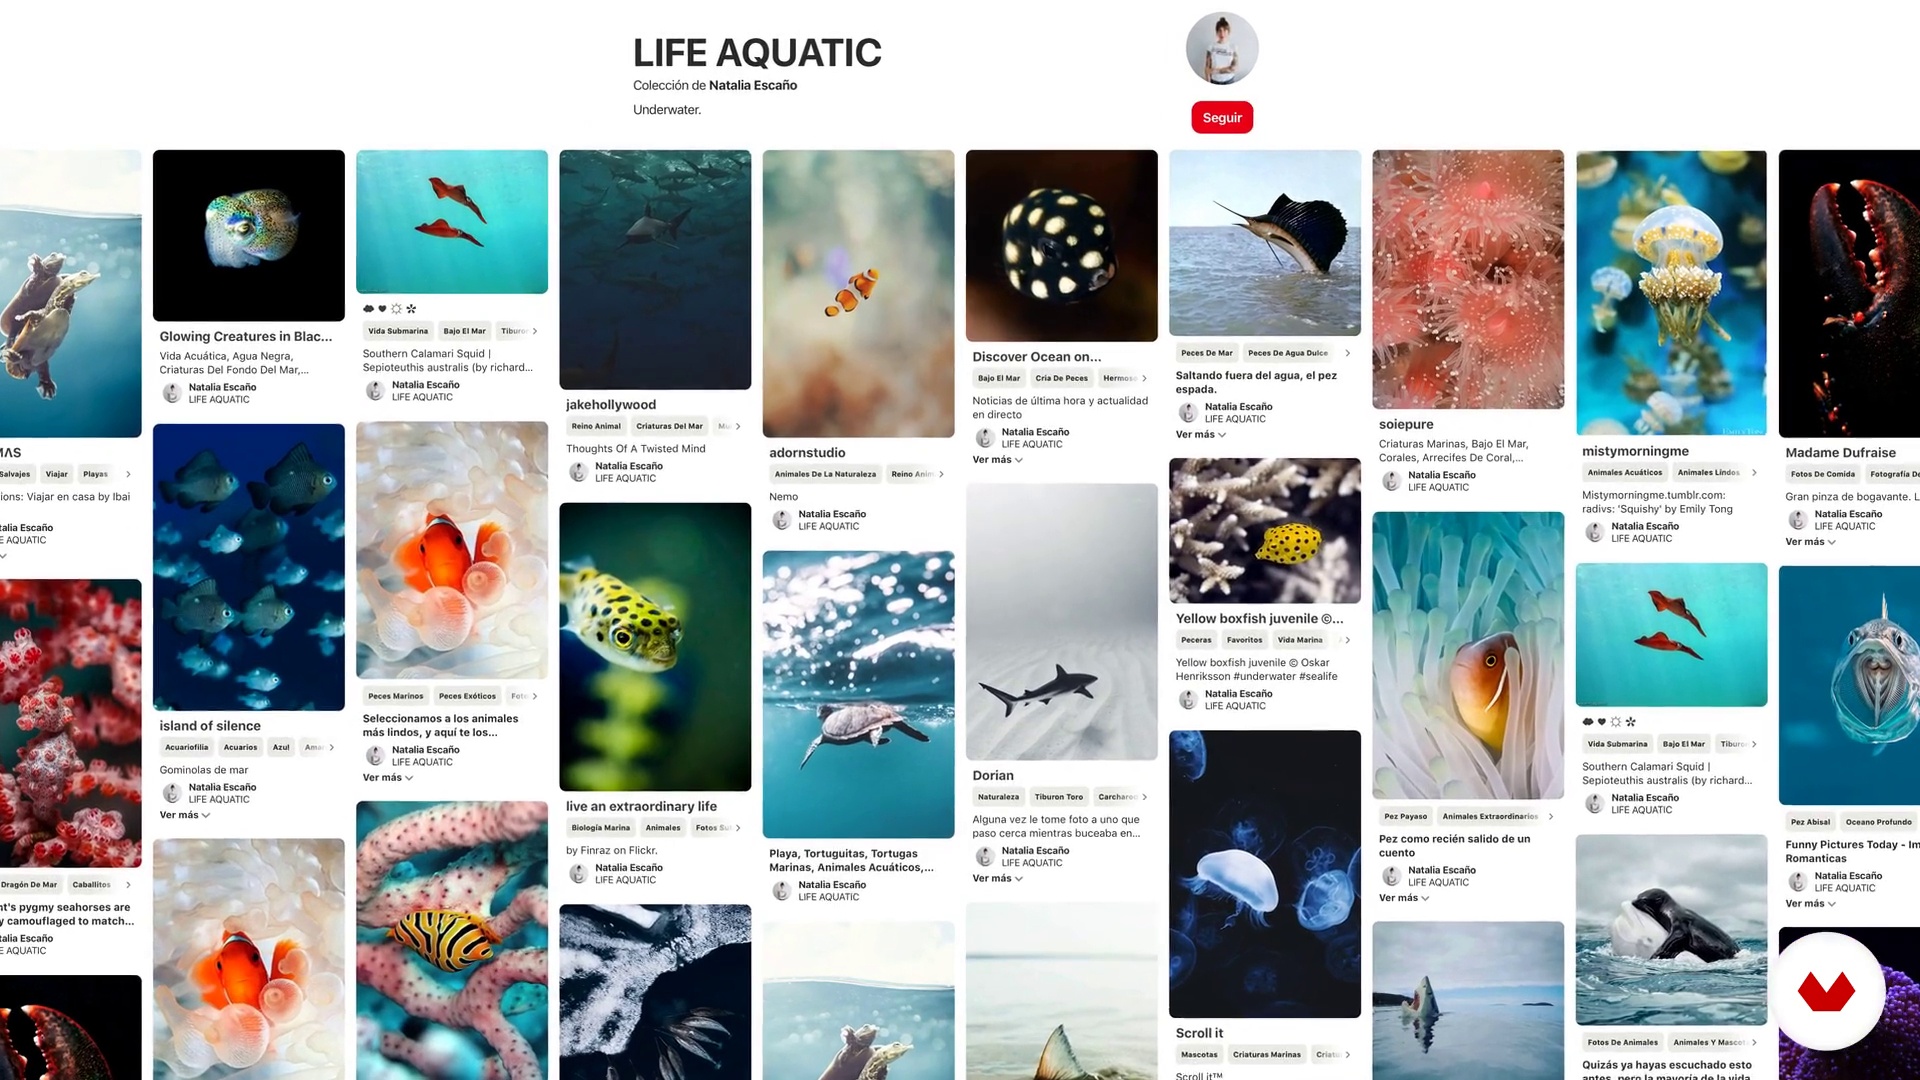Click the avatar icon under jakehollywood pin
The height and width of the screenshot is (1080, 1920).
click(x=578, y=472)
